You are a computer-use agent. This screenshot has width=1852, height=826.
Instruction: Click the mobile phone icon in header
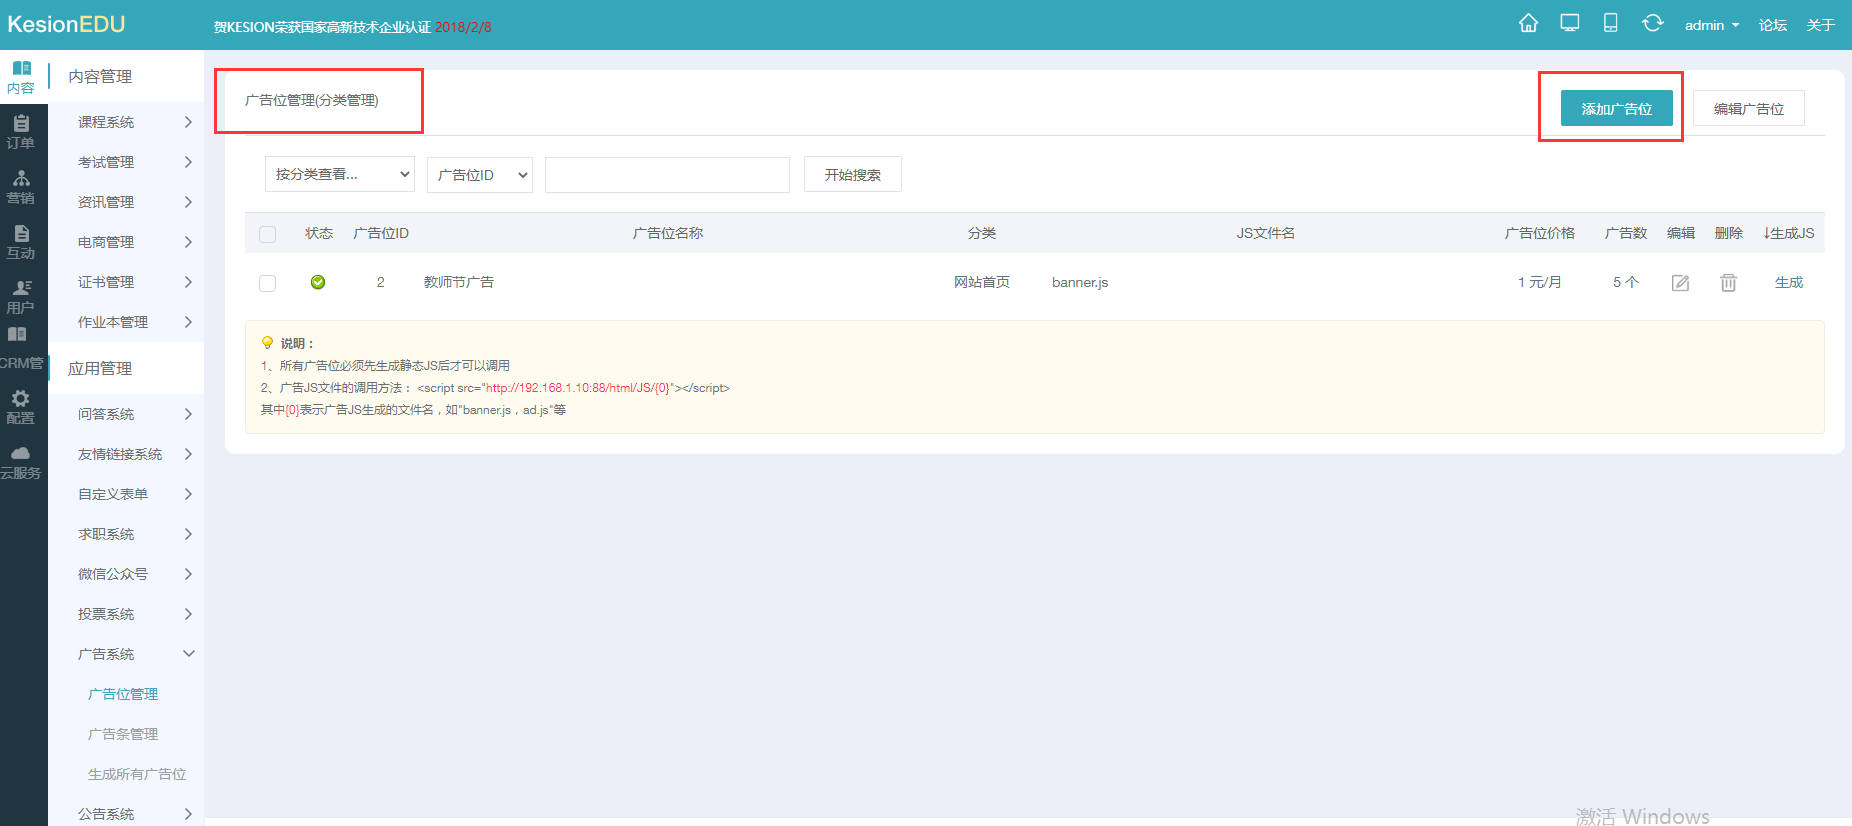[x=1611, y=23]
